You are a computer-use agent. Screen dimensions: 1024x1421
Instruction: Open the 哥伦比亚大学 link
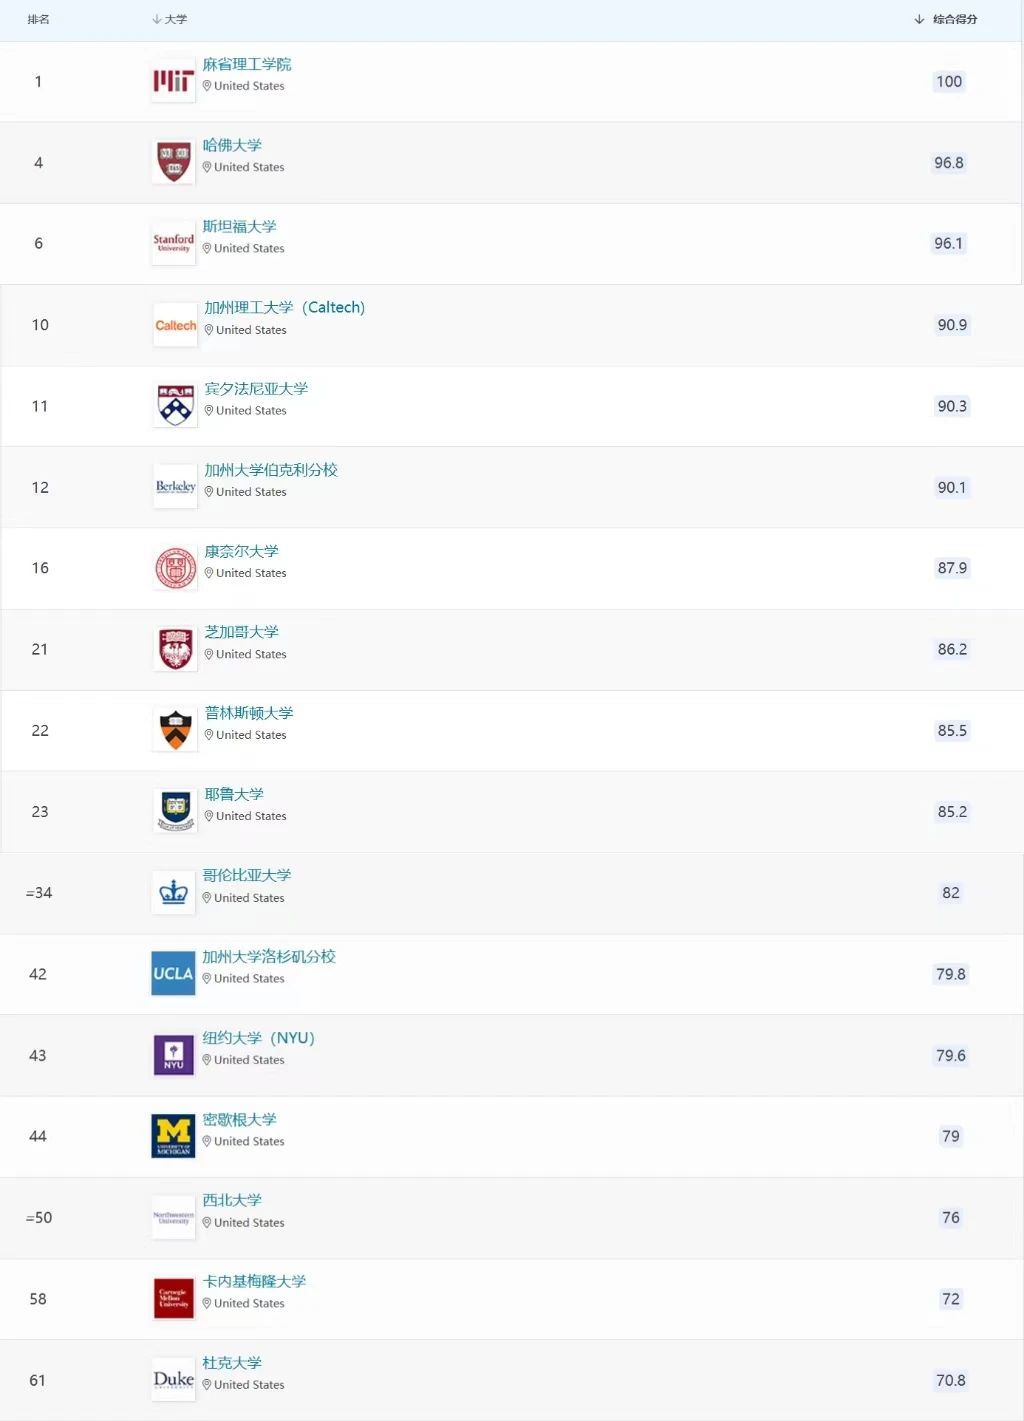click(247, 875)
